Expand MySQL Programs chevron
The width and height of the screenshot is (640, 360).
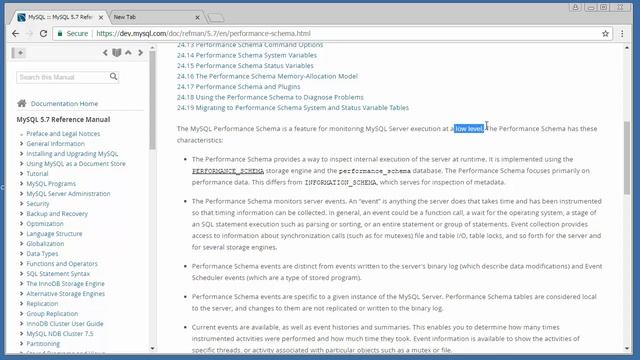21,184
